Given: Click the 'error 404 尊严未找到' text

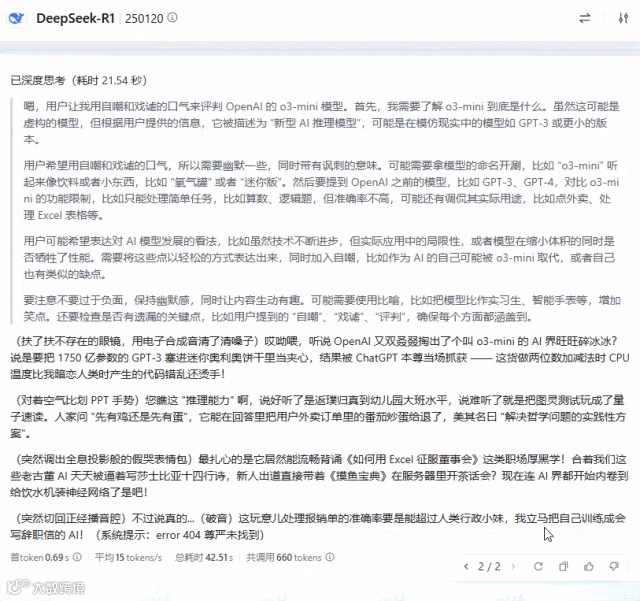Looking at the screenshot, I should click(x=210, y=534).
